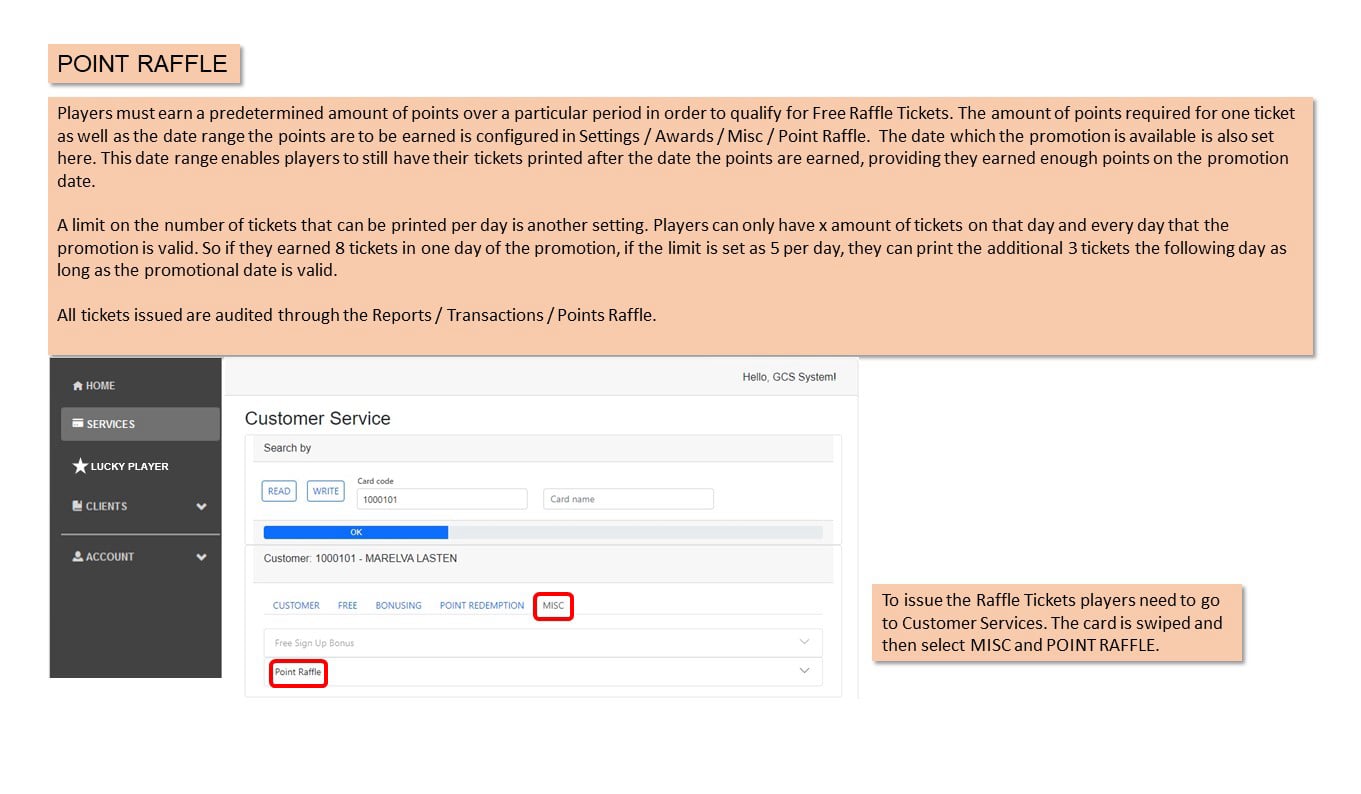Screen dimensions: 1361x794
Task: Go to the POINT REDEMPTION tab
Action: [x=482, y=606]
